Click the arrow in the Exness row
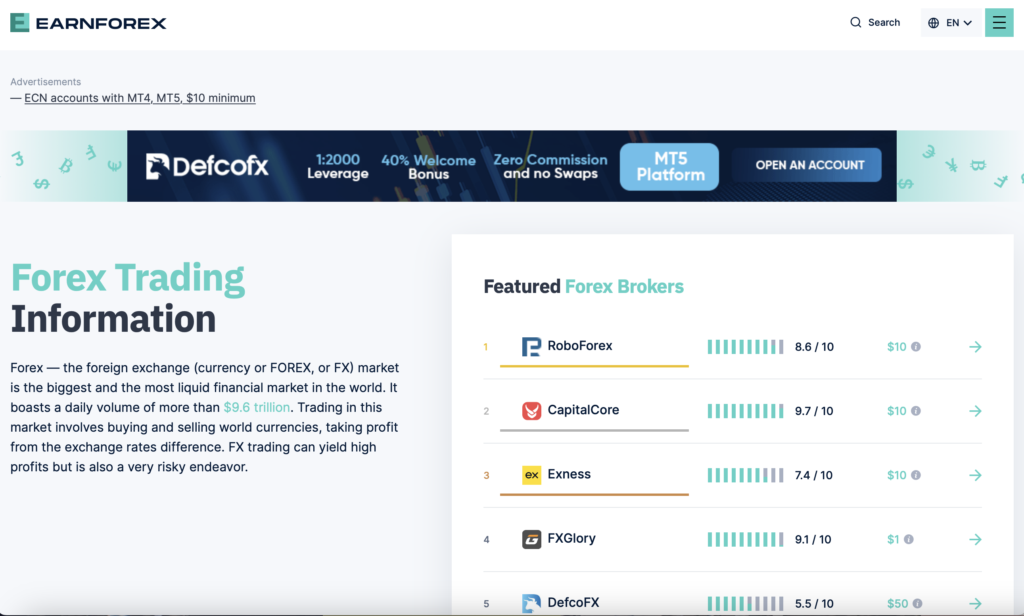This screenshot has width=1024, height=616. point(976,475)
